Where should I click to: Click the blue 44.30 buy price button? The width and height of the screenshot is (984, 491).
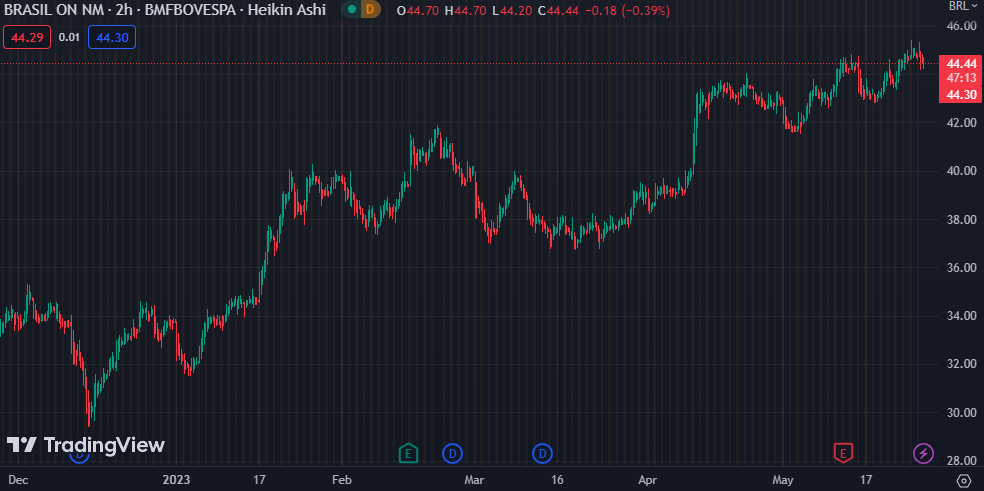(111, 38)
